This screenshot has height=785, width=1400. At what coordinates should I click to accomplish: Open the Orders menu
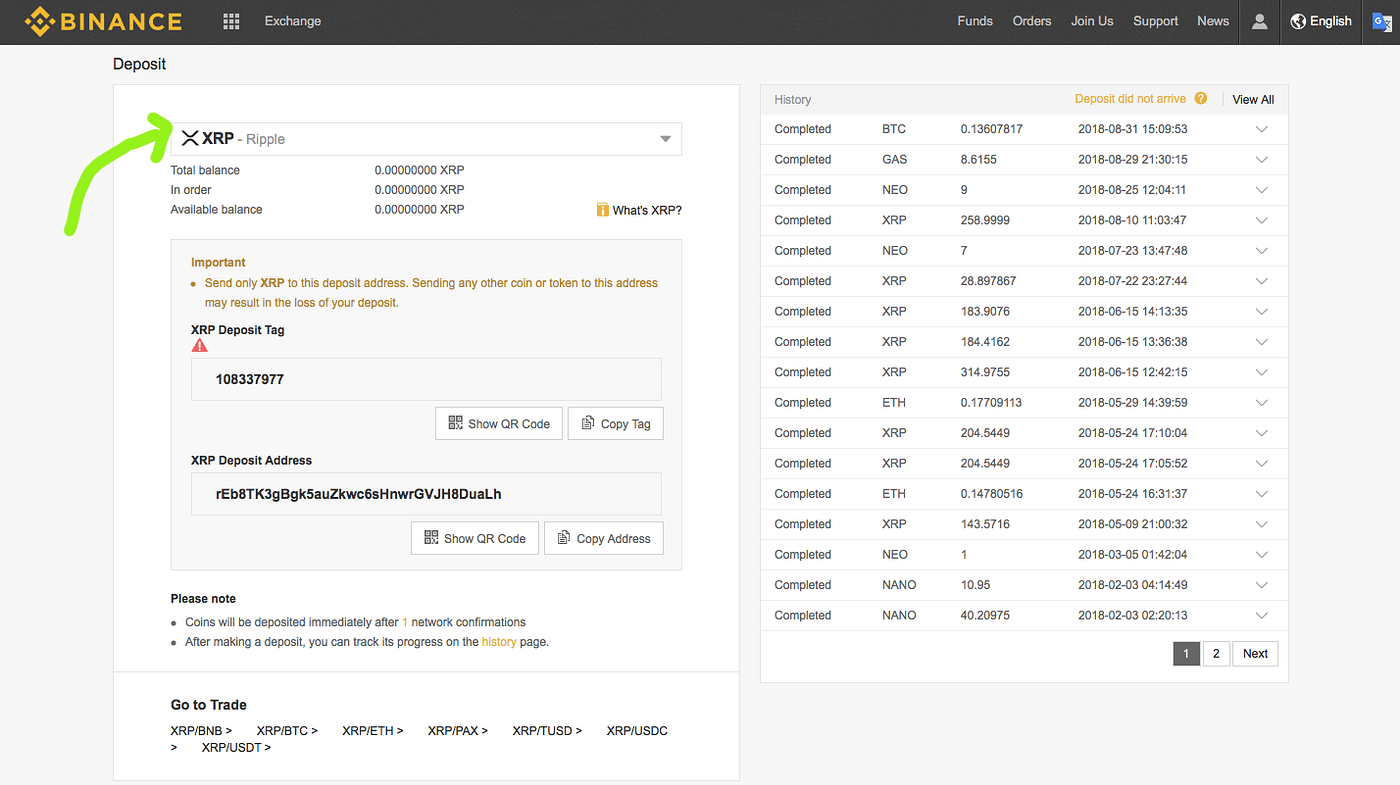coord(1032,21)
